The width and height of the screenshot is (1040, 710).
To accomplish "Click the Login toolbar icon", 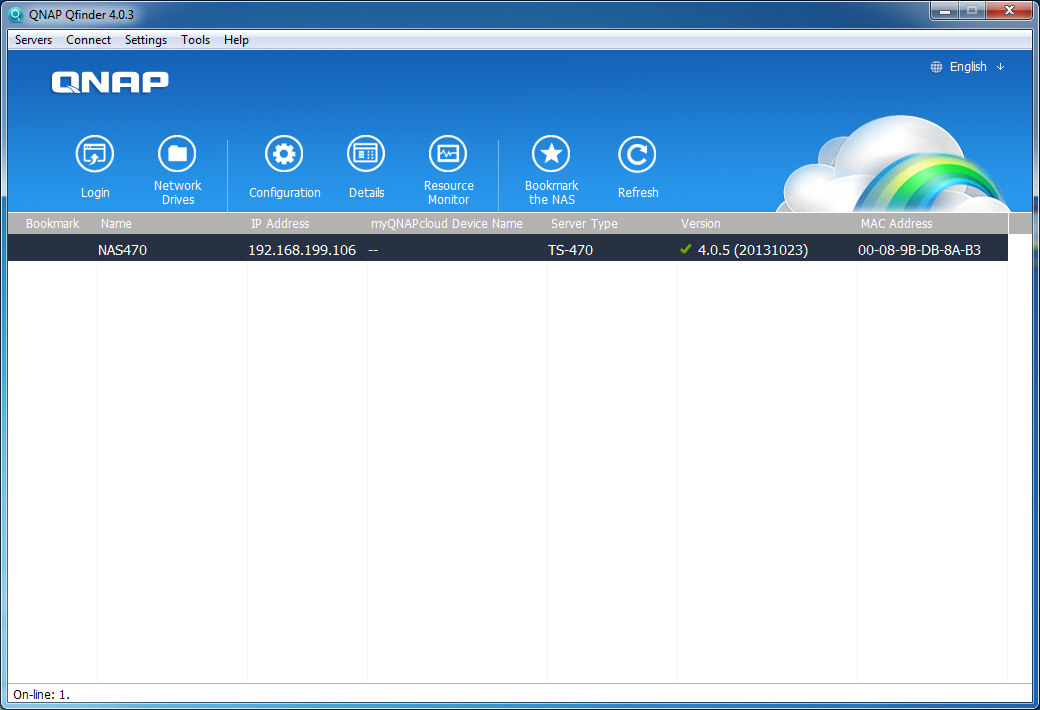I will 95,154.
